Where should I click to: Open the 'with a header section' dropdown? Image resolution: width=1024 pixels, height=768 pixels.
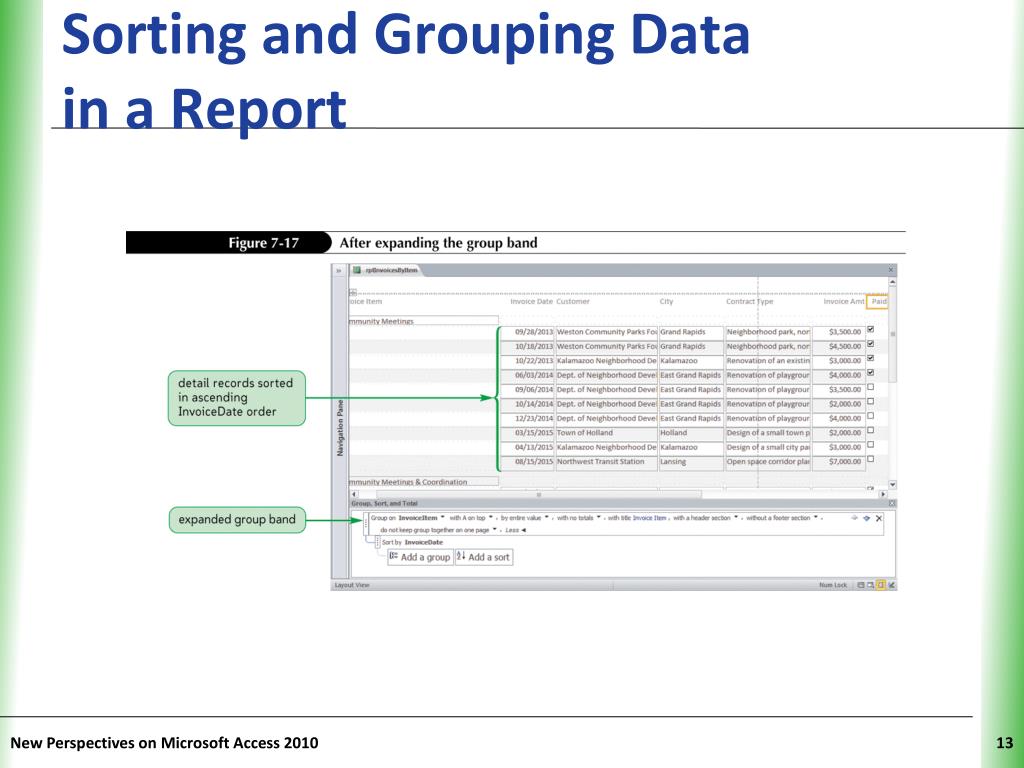(736, 518)
